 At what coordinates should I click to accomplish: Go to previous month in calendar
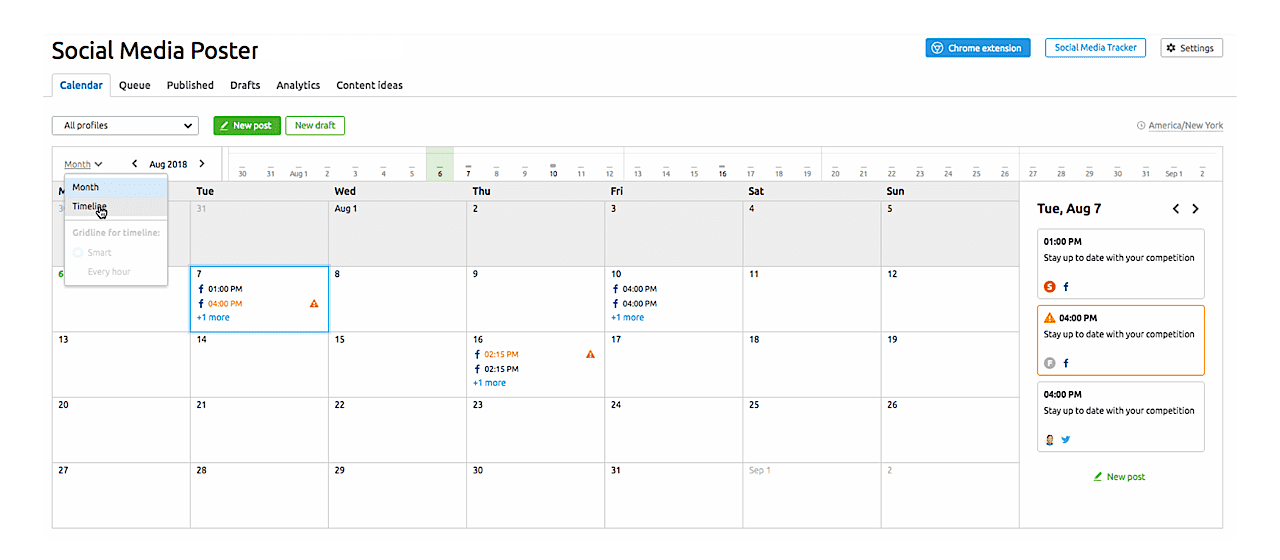(x=135, y=164)
